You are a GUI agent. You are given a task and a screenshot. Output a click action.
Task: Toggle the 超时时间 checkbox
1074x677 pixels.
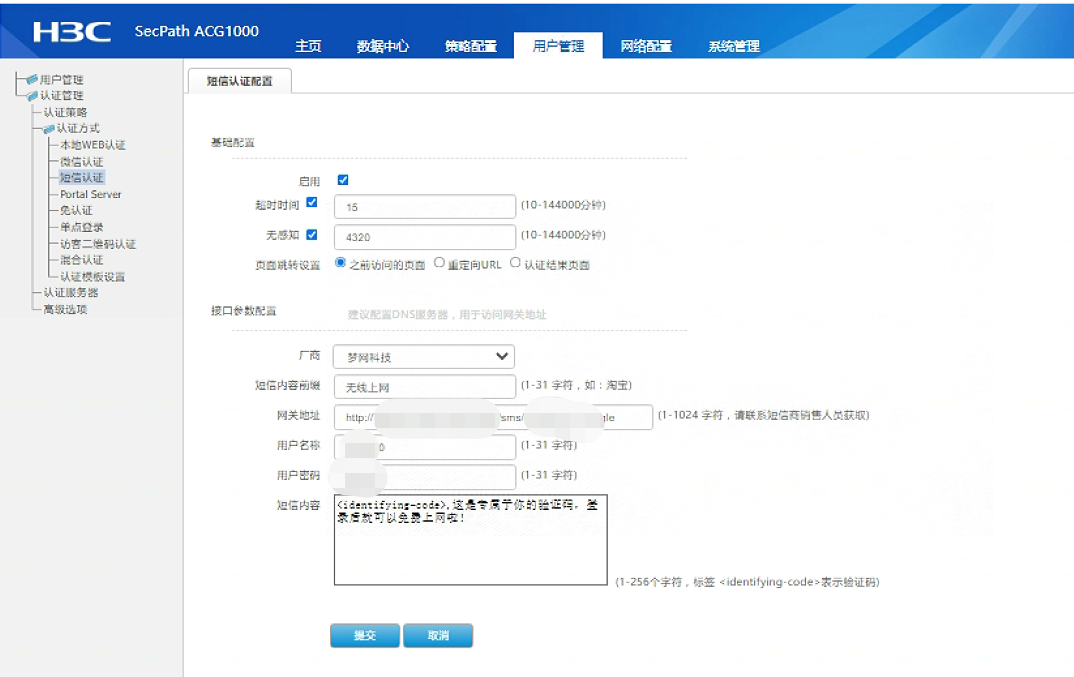(312, 202)
